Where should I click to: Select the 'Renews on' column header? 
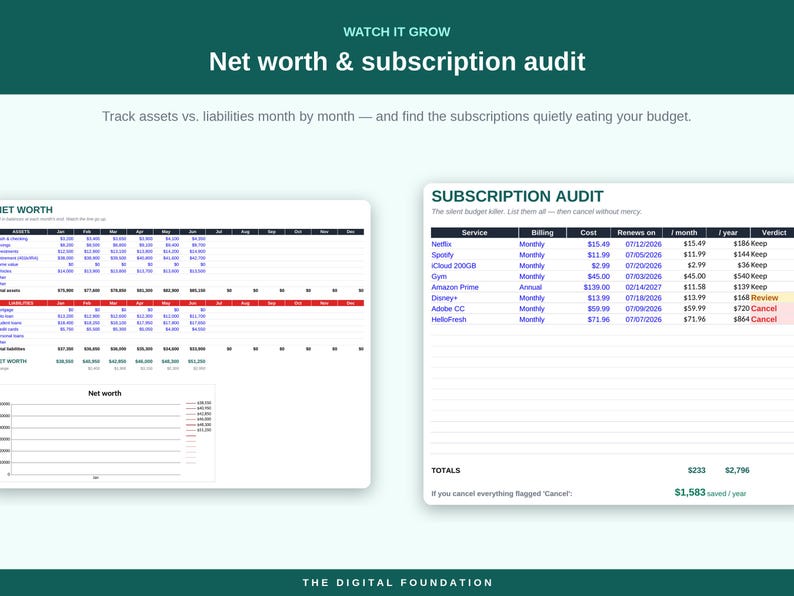[x=637, y=233]
